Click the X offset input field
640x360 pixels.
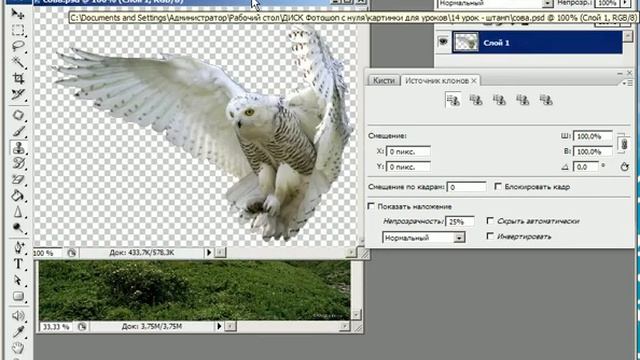tap(408, 151)
